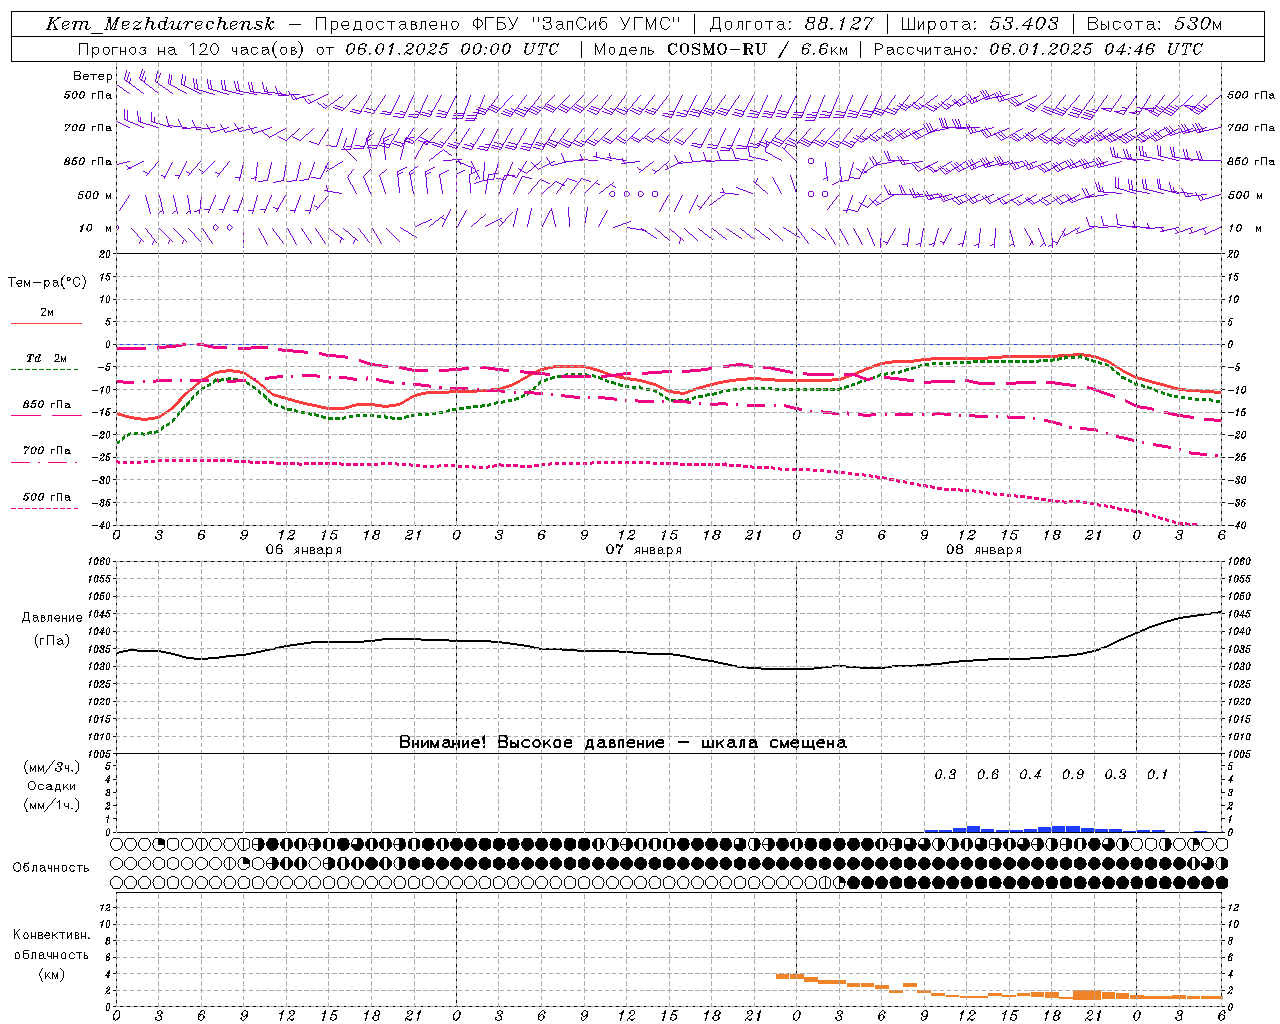Click the Облачность cloud cover label

pos(51,867)
